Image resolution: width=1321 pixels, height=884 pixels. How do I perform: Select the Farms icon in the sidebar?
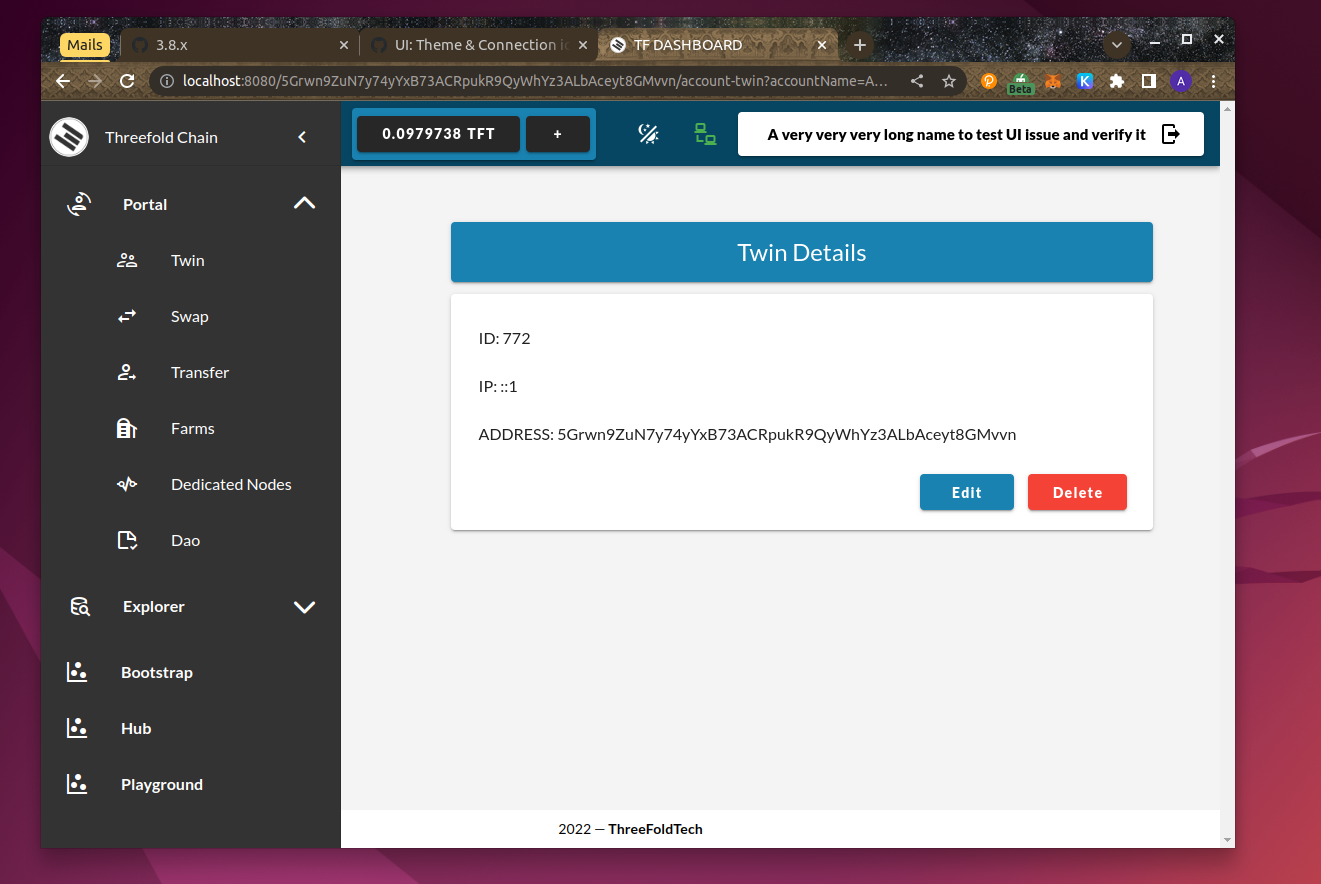127,427
